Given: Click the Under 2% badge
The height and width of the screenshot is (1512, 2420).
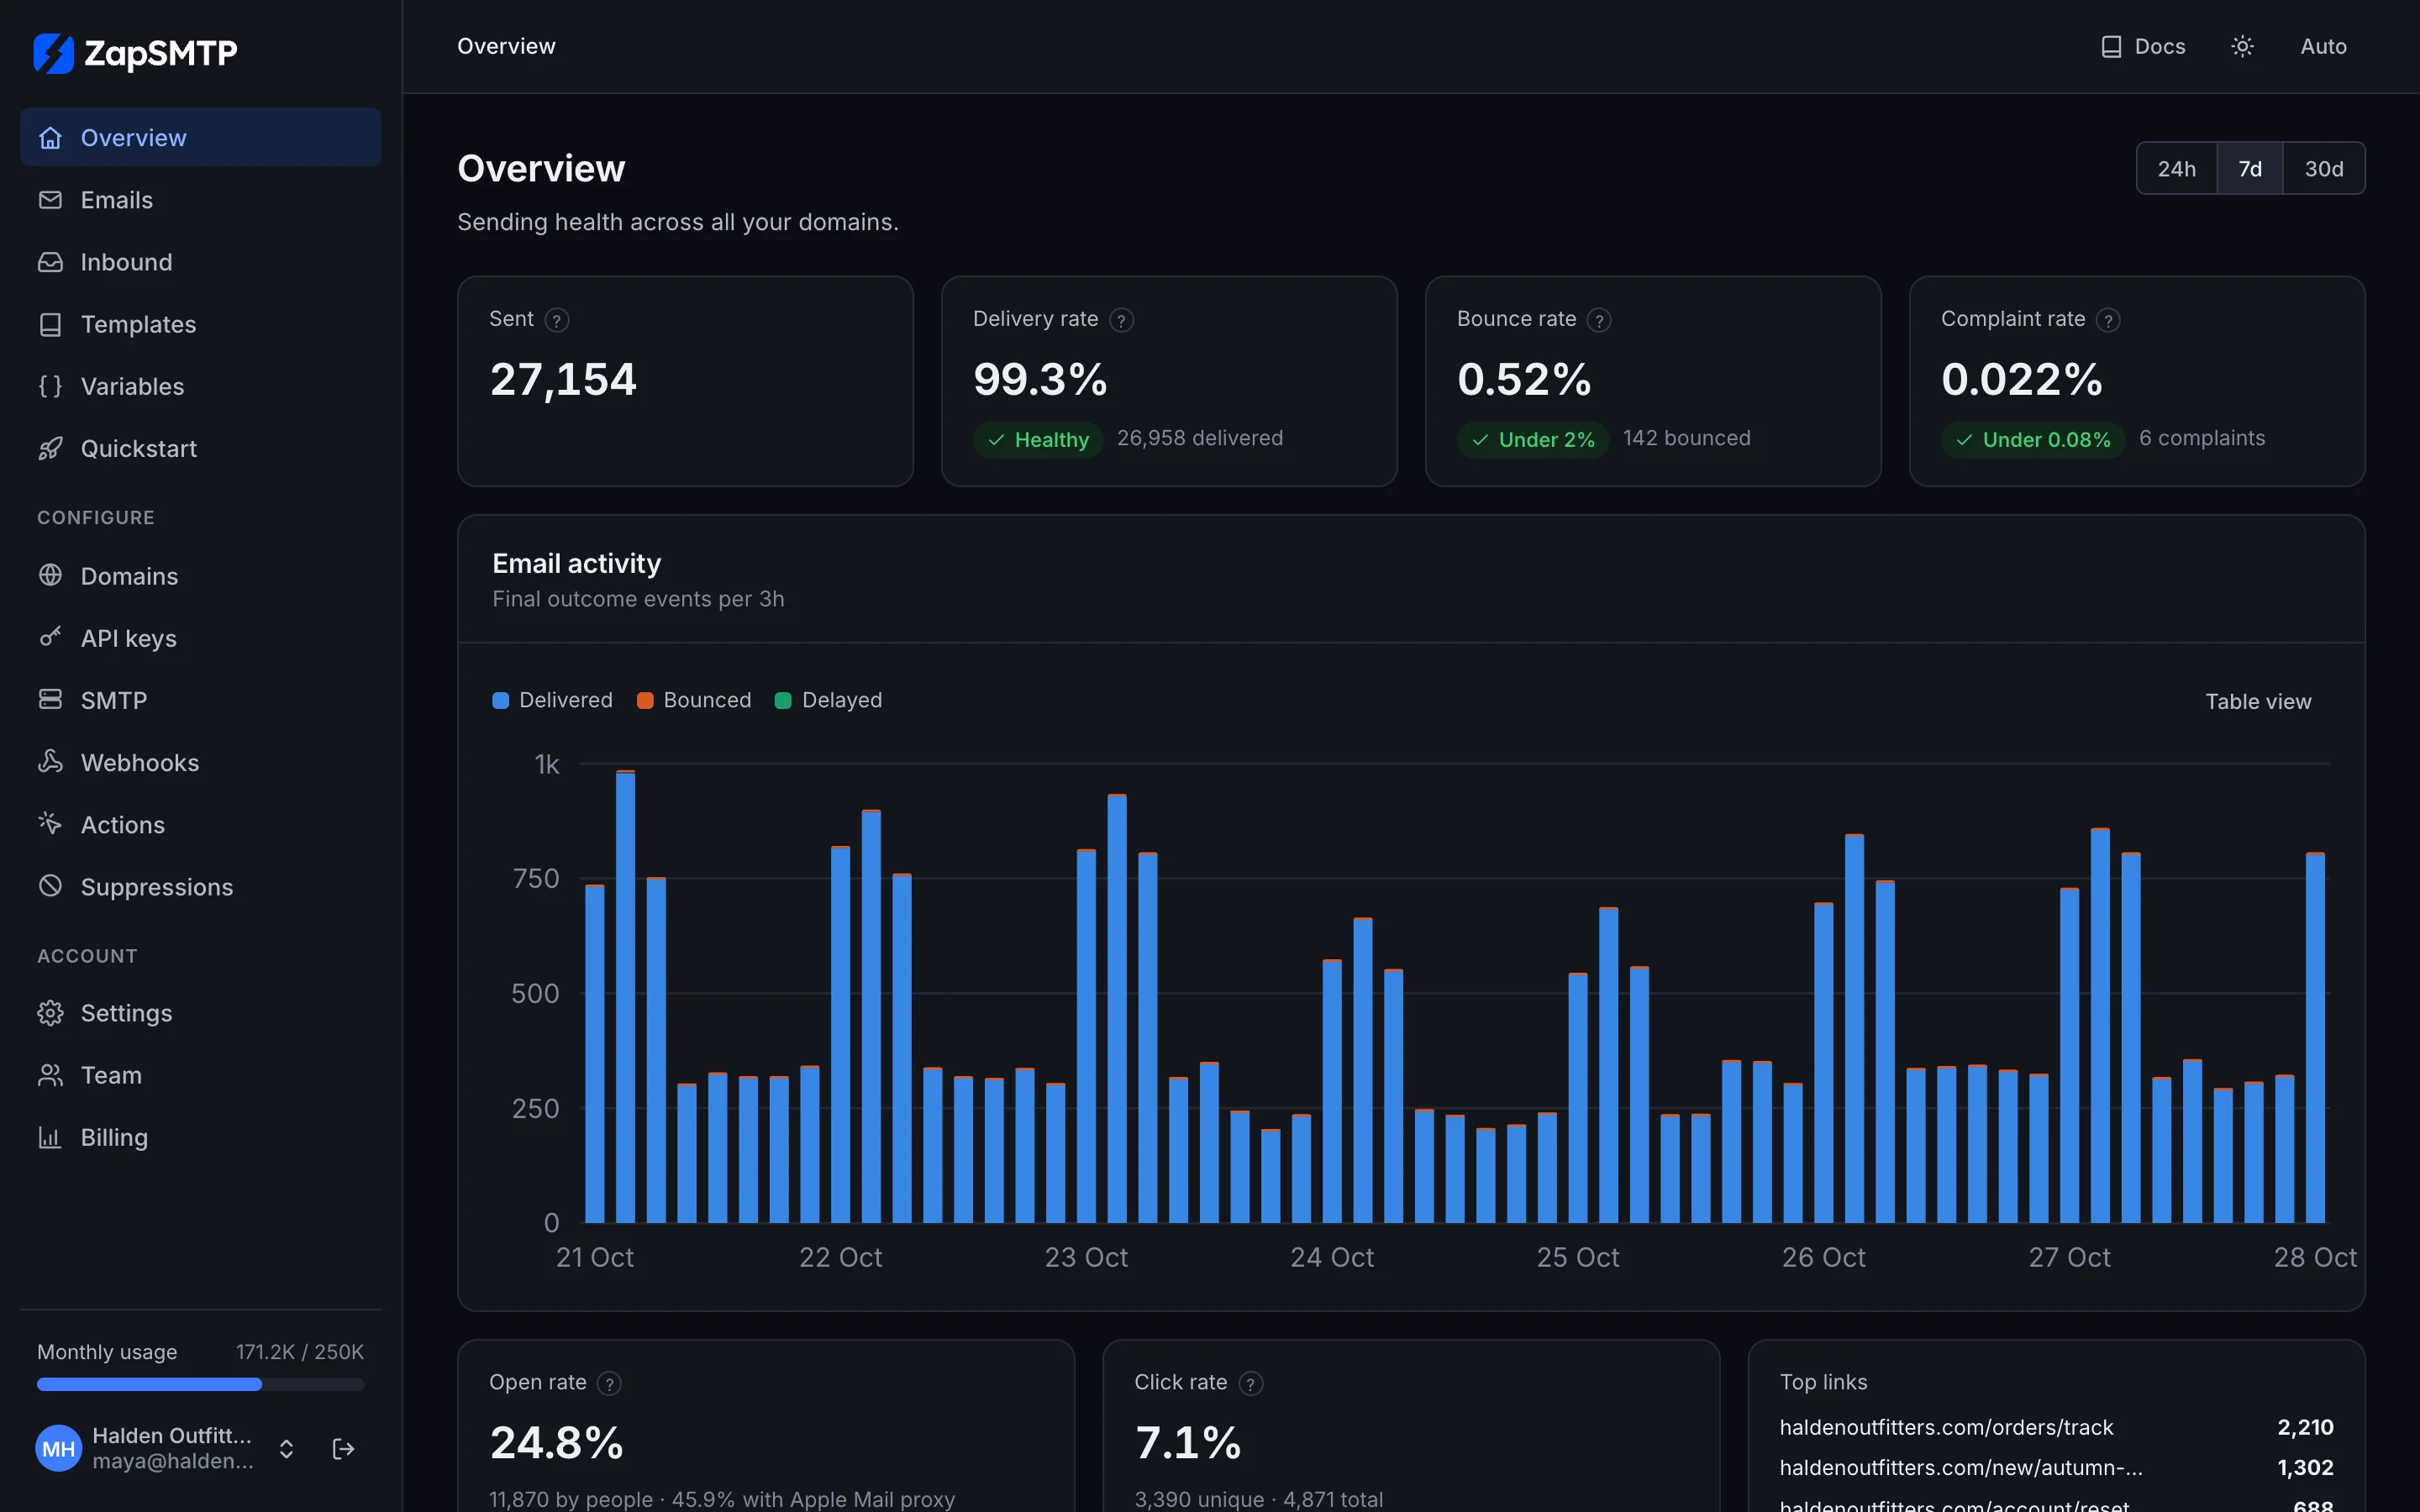Looking at the screenshot, I should coord(1533,440).
